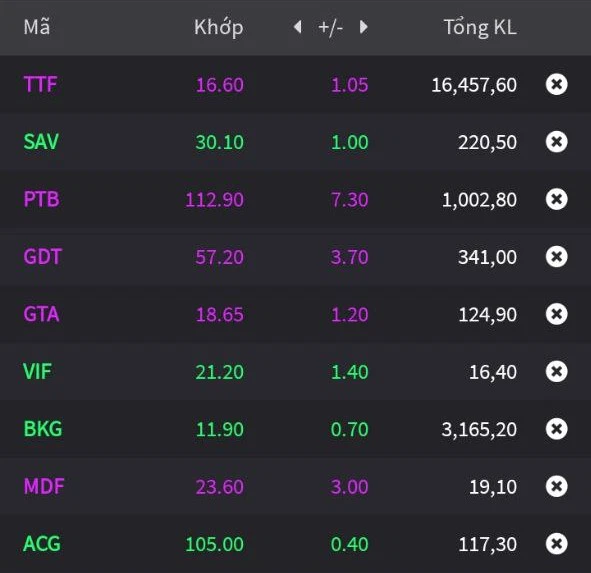Delete PTB from the list
The height and width of the screenshot is (573, 591).
[x=556, y=199]
